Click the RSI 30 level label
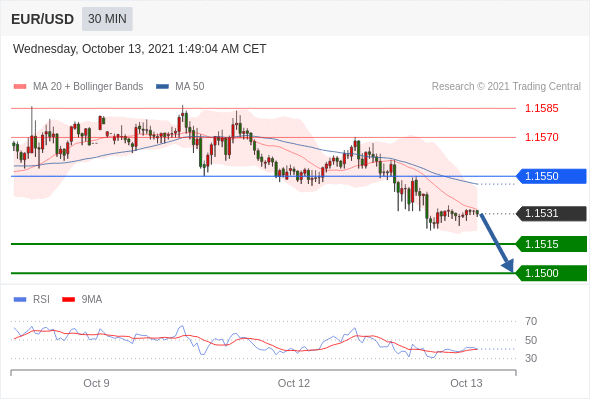 tap(531, 358)
